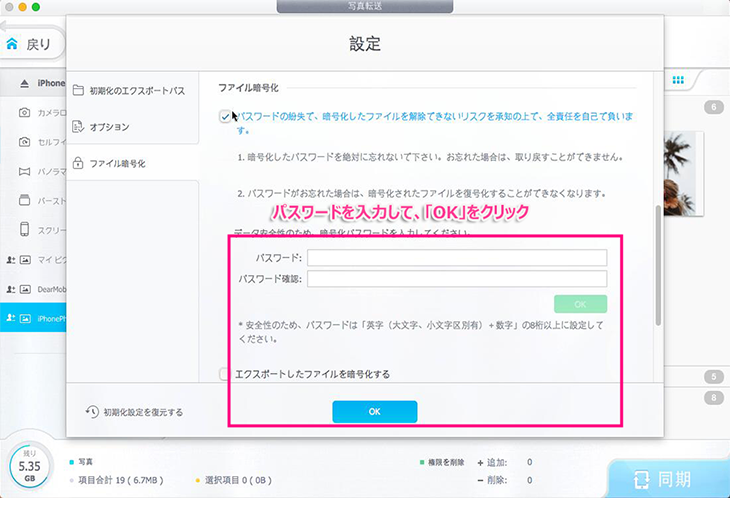Image resolution: width=730 pixels, height=510 pixels.
Task: Click the settings dialog vertical scrollbar
Action: coord(657,265)
